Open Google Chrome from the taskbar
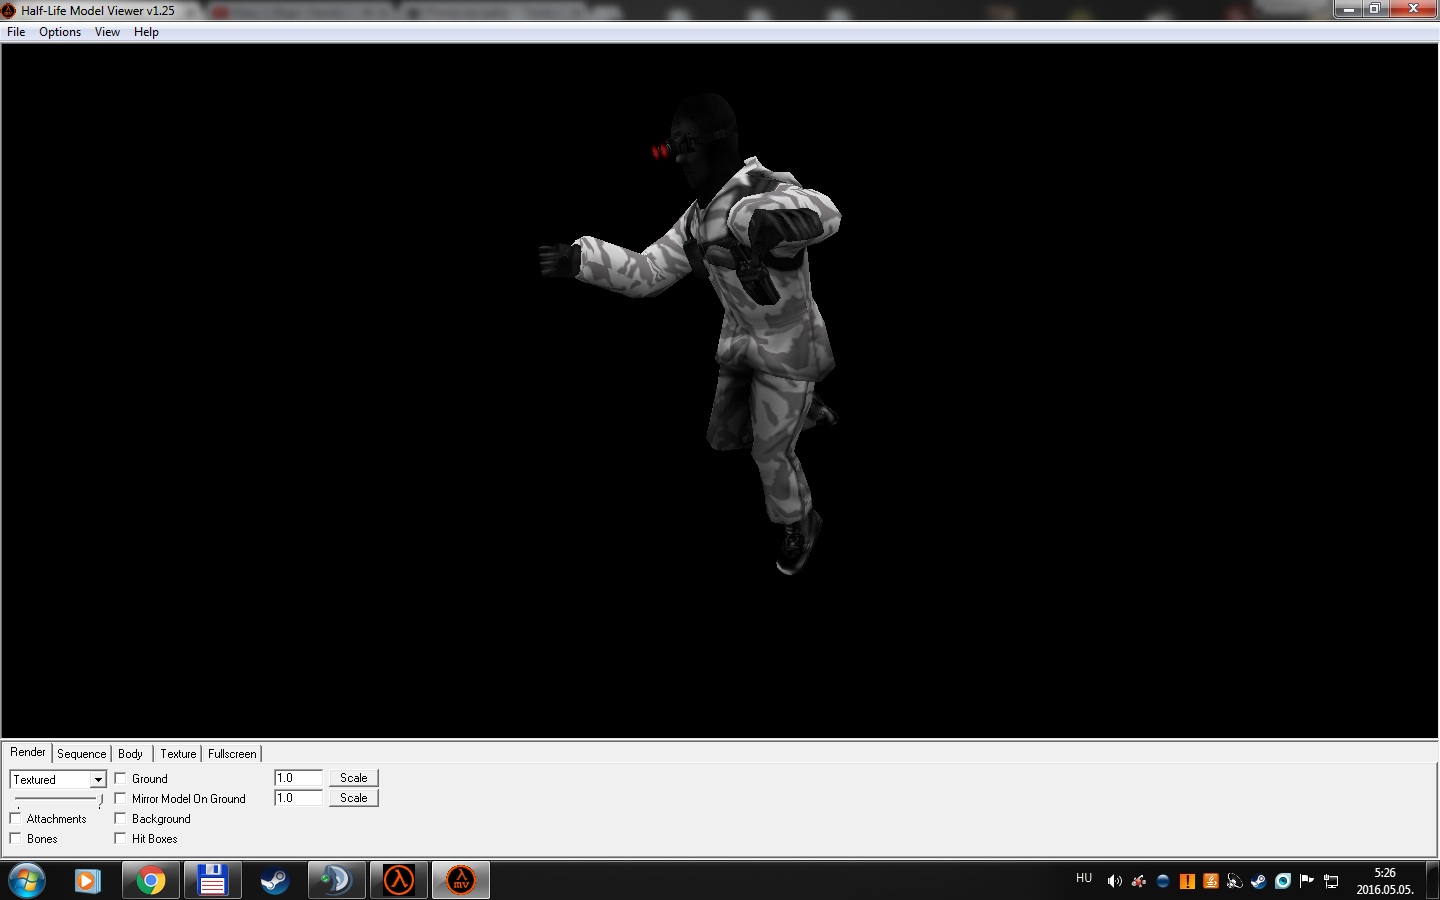 point(151,880)
